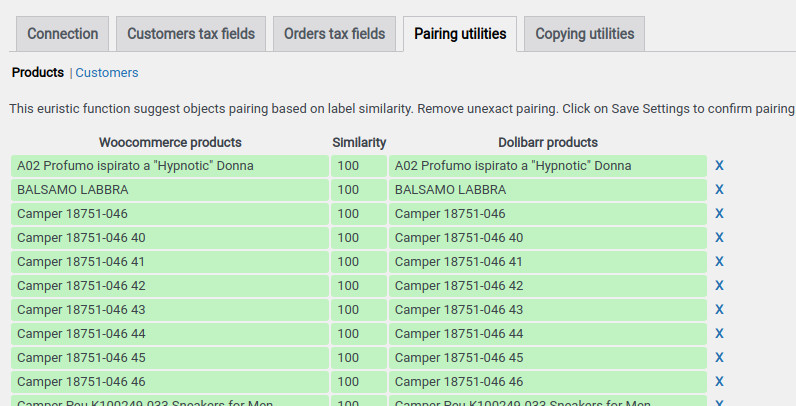Remove pairing of Camper 18751-046 43
Image resolution: width=796 pixels, height=406 pixels.
click(719, 310)
